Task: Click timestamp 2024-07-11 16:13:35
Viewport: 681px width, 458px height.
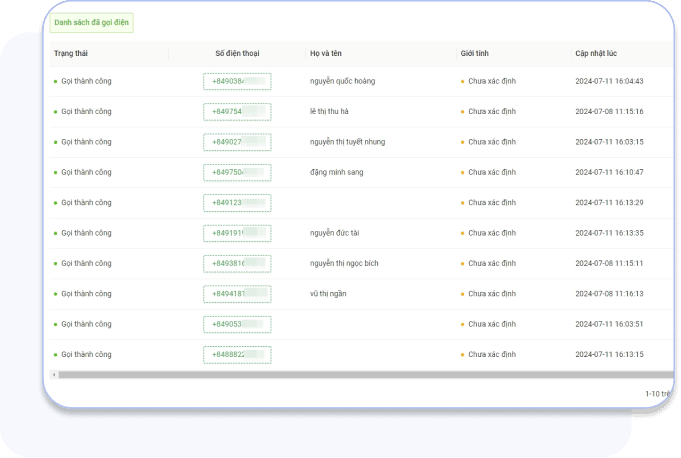Action: click(x=609, y=233)
